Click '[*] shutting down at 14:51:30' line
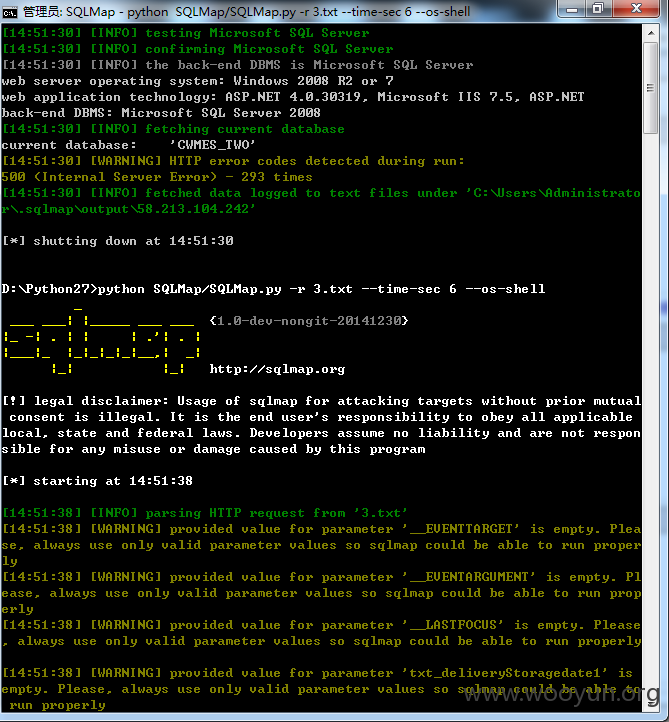 [118, 241]
